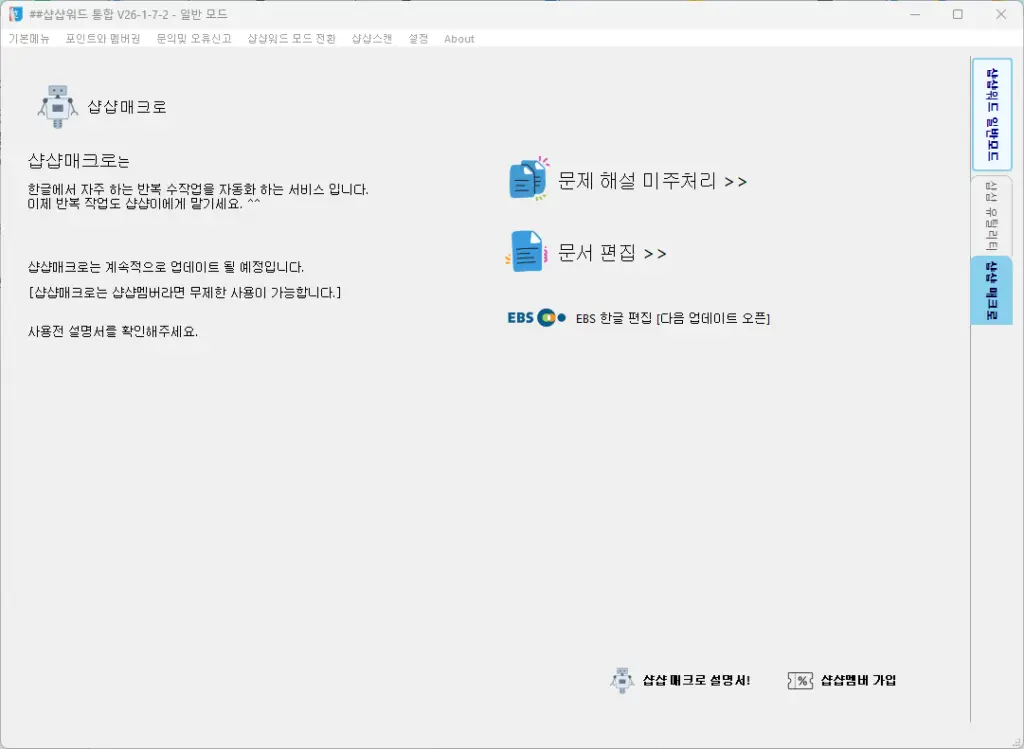Select the 샵샵워드 일반모드 sidebar tab
Screen dimensions: 1024x749
tap(991, 114)
